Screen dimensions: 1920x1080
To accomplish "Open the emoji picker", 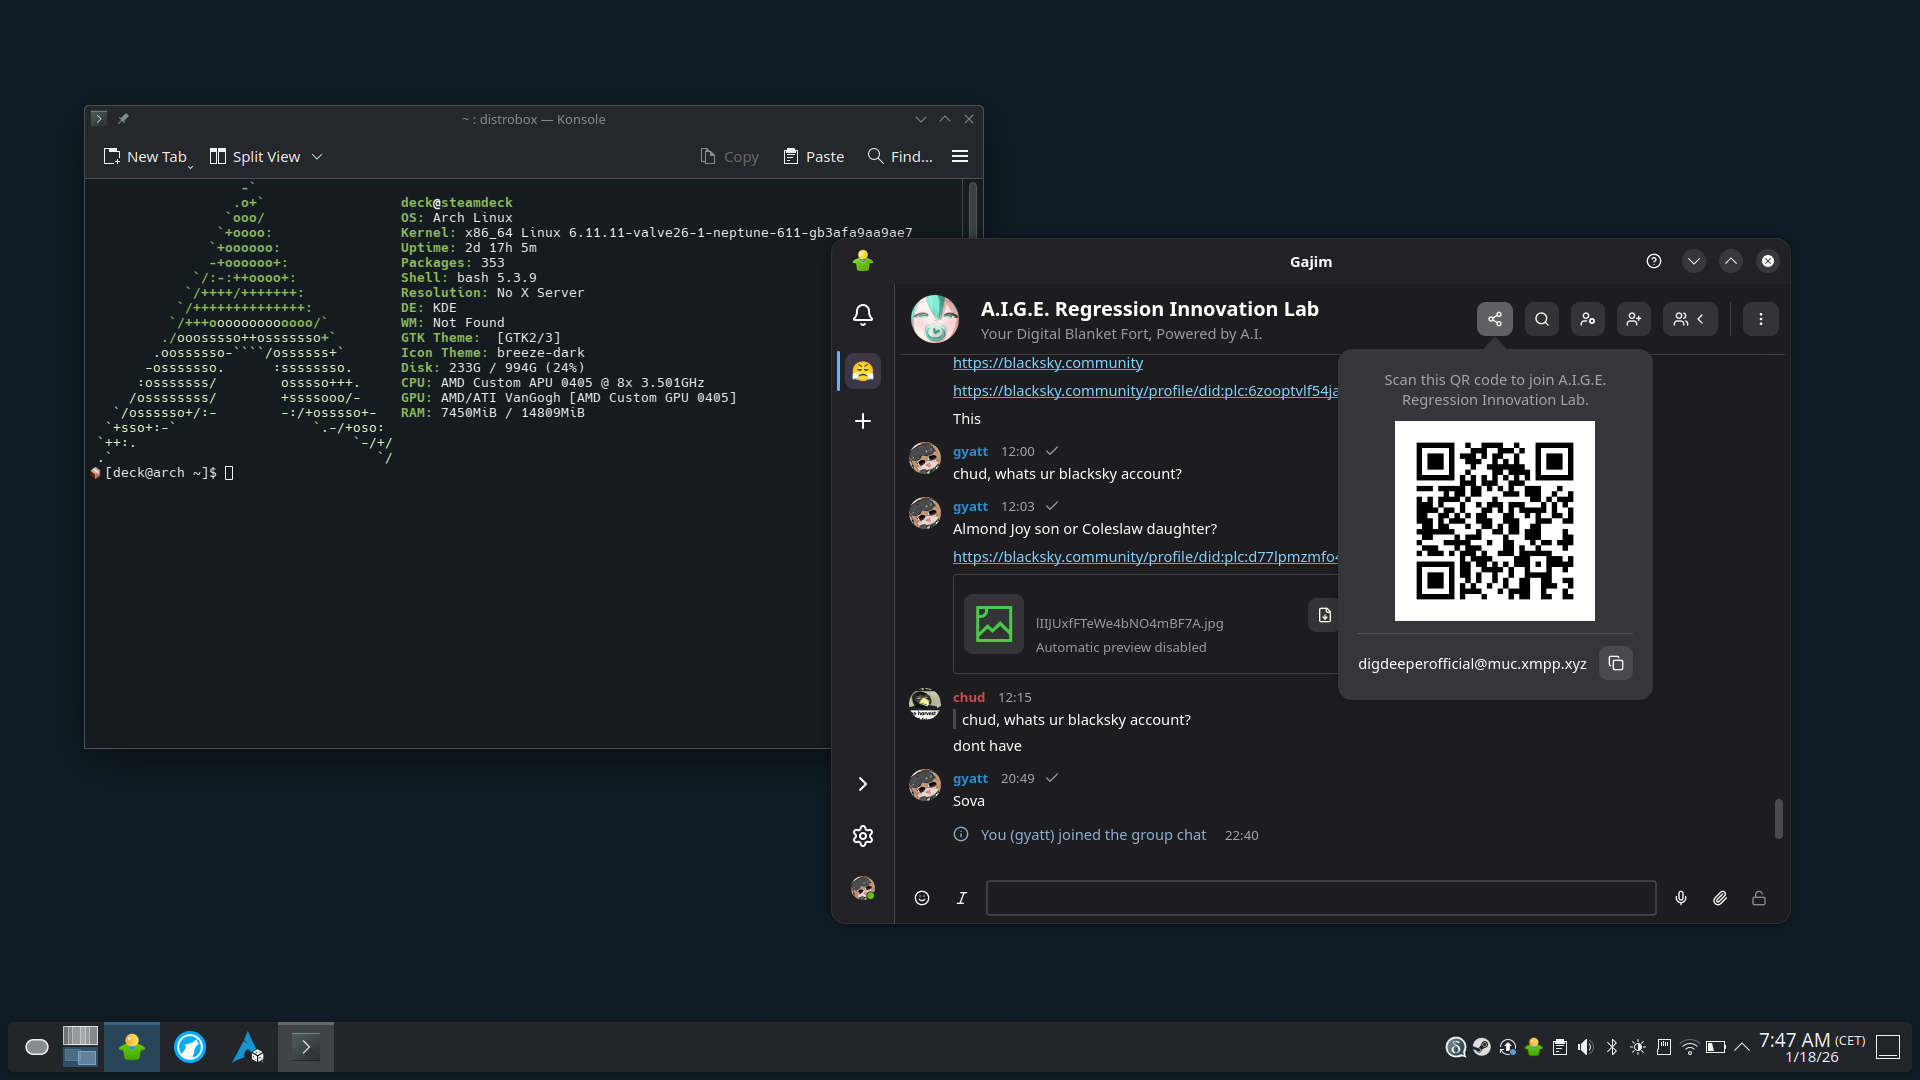I will [x=921, y=898].
